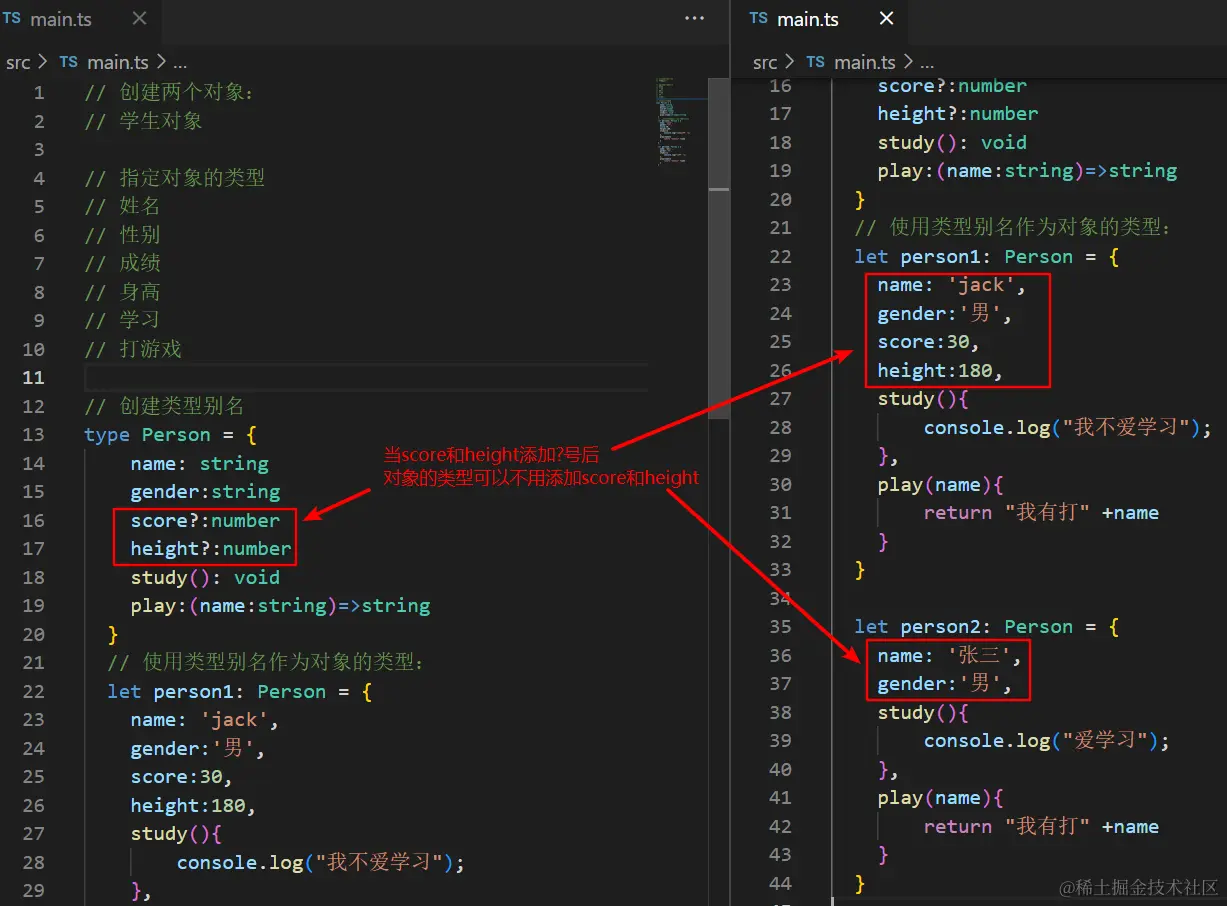This screenshot has height=906, width=1227.
Task: Click 'gender:string' on line 15
Action: pyautogui.click(x=205, y=492)
